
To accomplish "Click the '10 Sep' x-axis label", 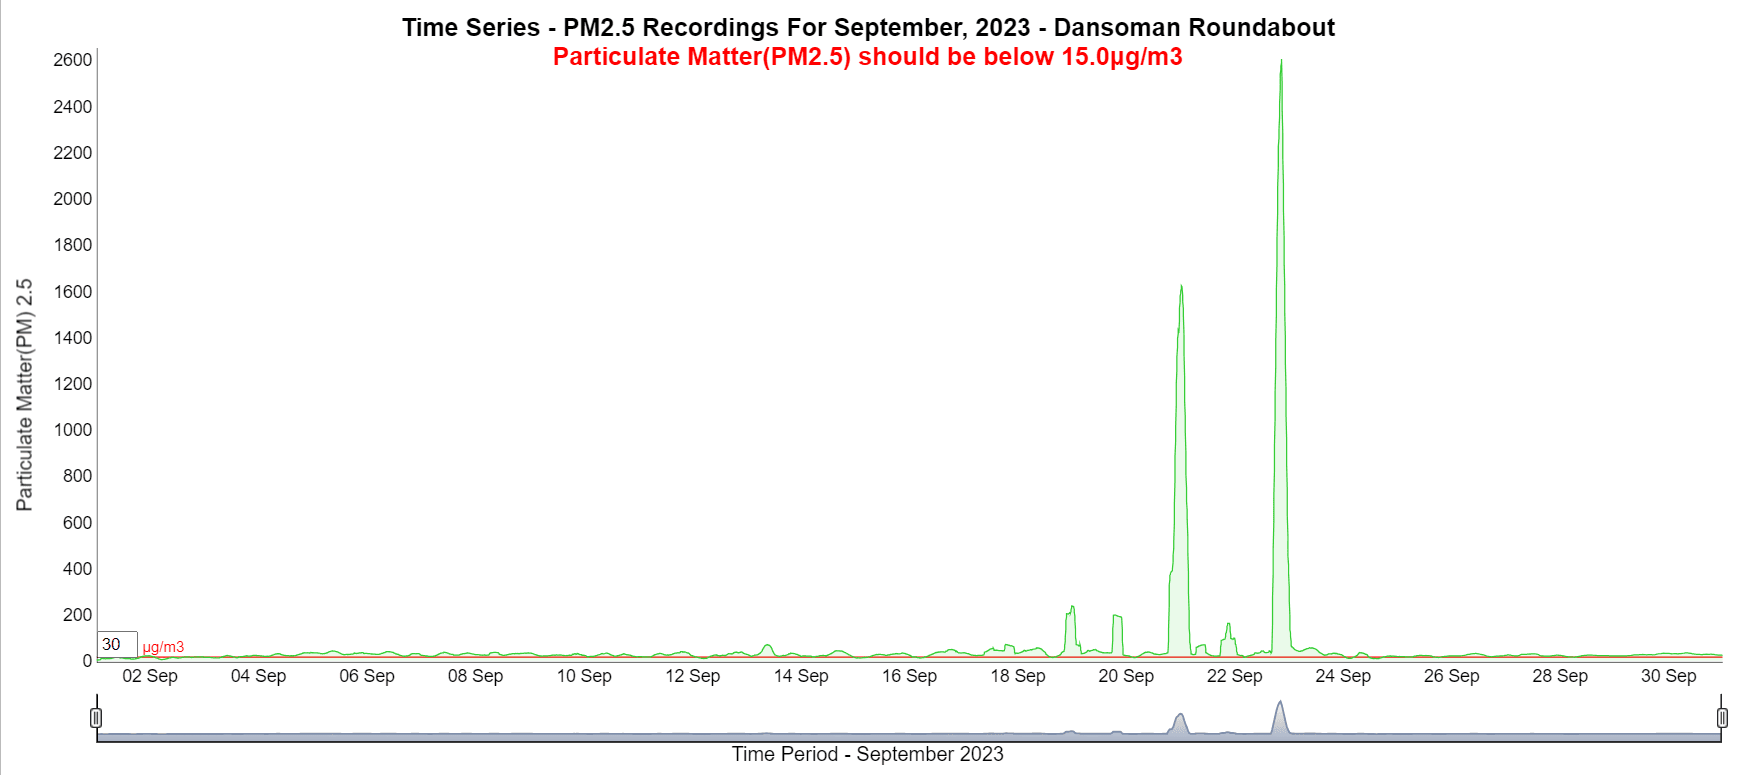I will coord(584,676).
